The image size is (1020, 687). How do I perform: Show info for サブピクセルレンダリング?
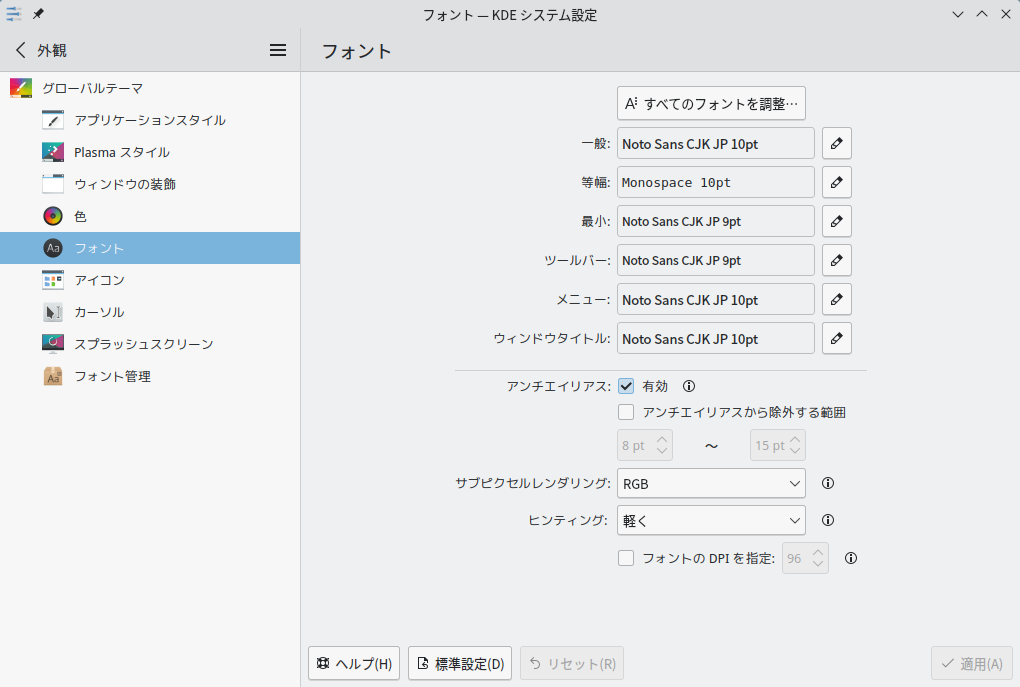click(x=827, y=483)
